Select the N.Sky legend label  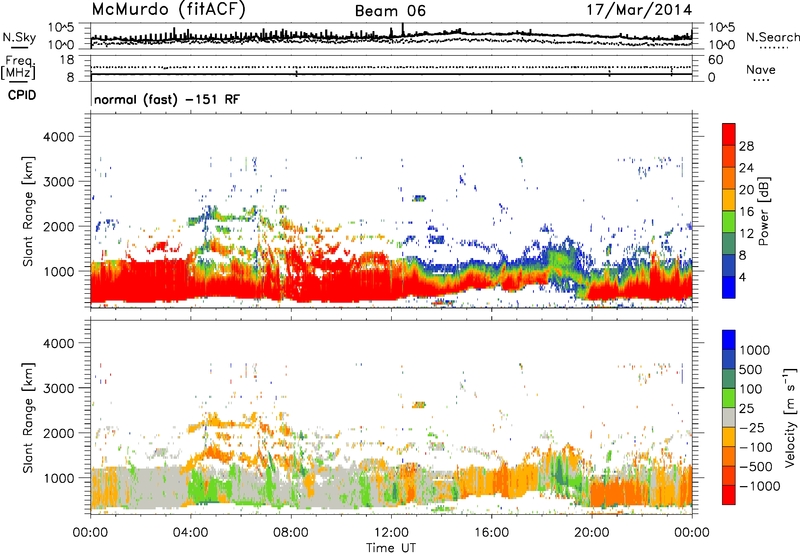tap(19, 37)
